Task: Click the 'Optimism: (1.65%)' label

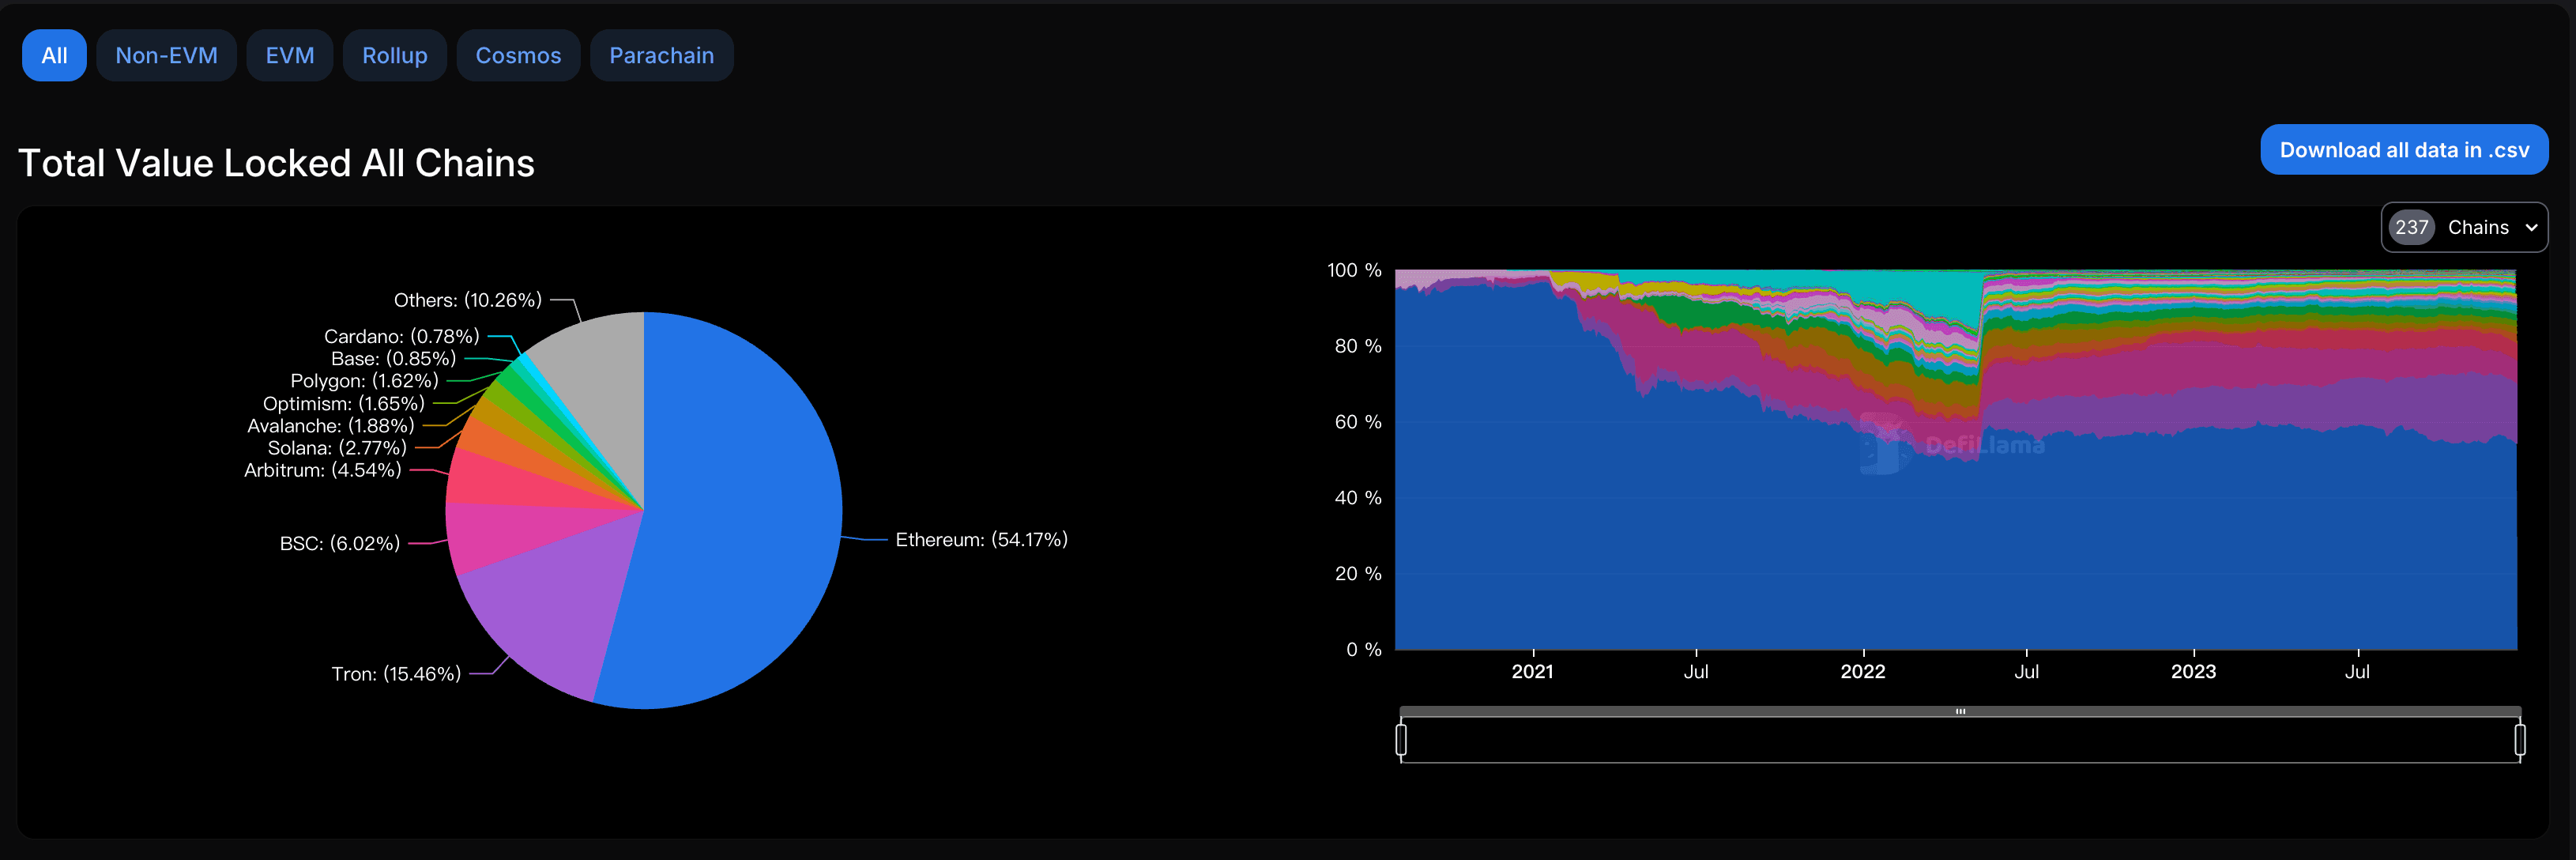Action: coord(344,404)
